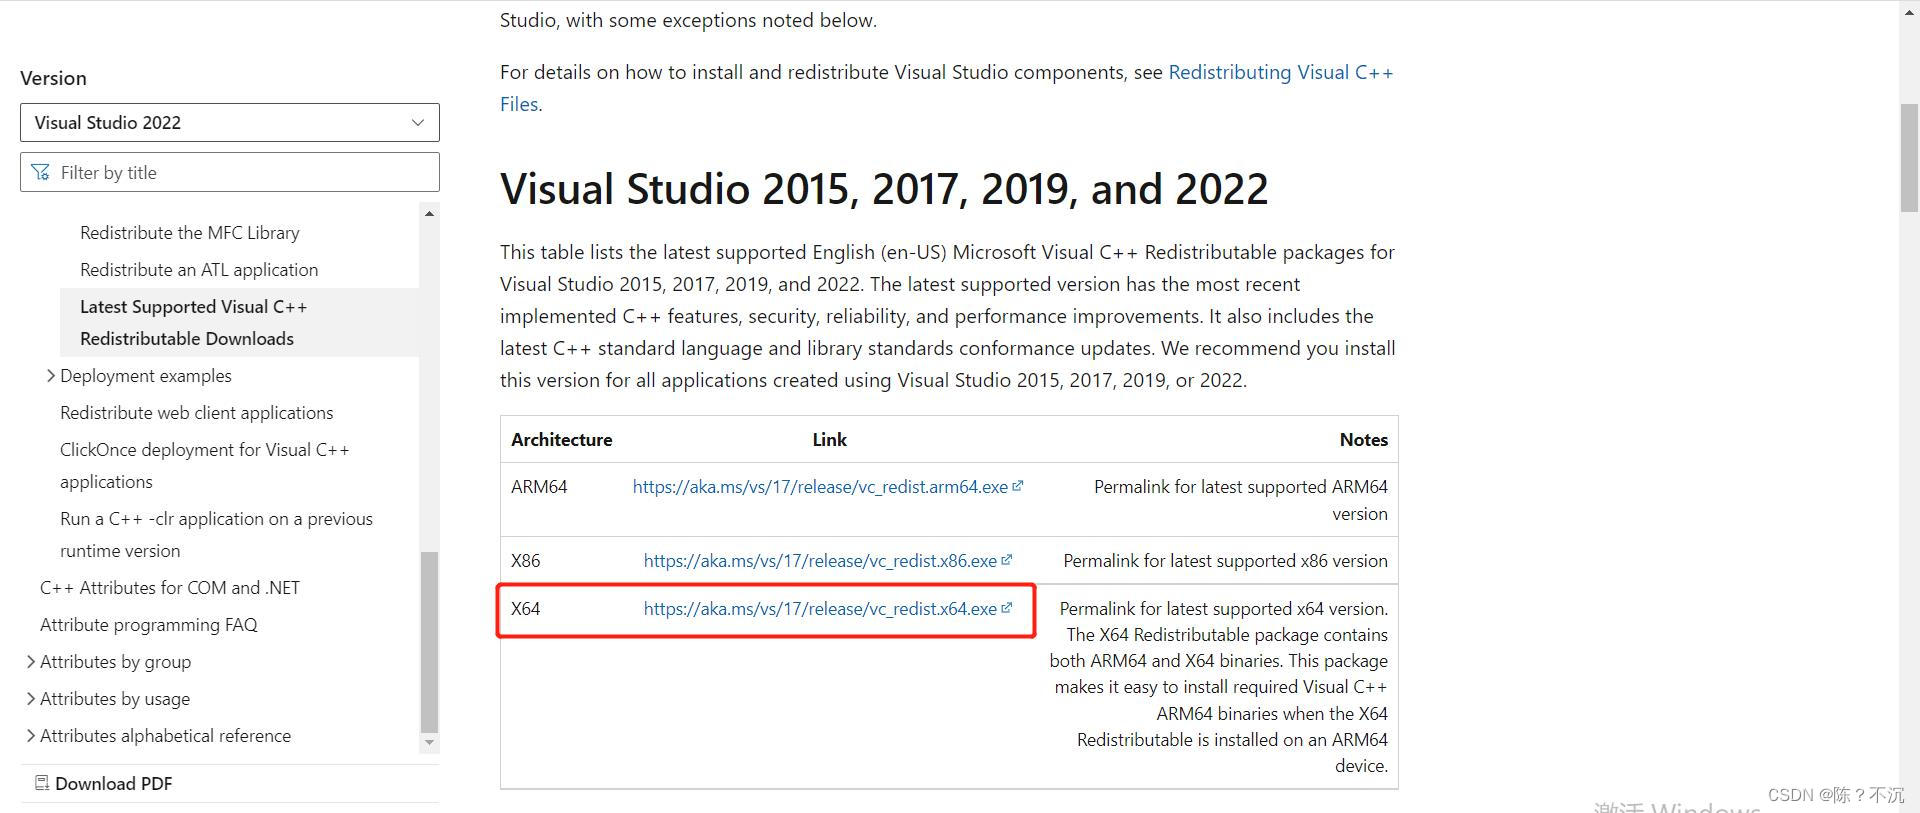Click the ARM64 architecture cell
This screenshot has height=813, width=1920.
[x=539, y=486]
